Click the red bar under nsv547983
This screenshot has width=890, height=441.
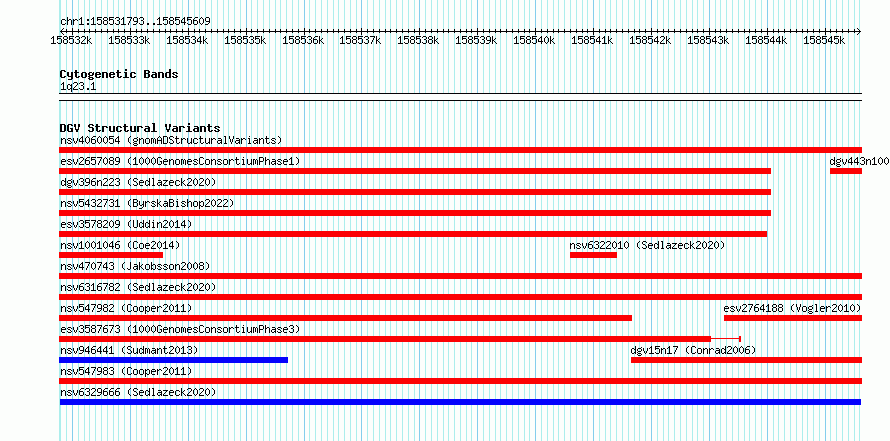point(460,381)
